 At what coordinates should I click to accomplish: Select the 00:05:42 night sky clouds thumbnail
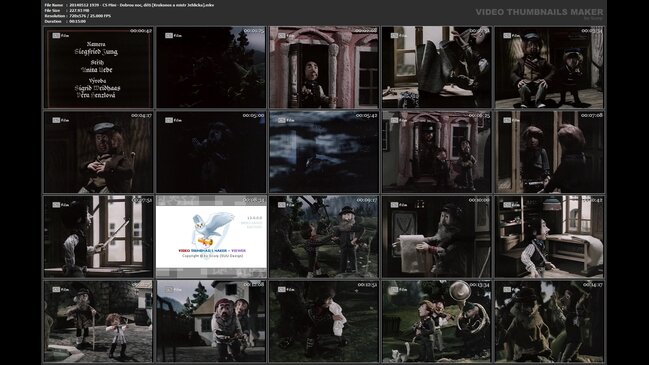coord(324,152)
